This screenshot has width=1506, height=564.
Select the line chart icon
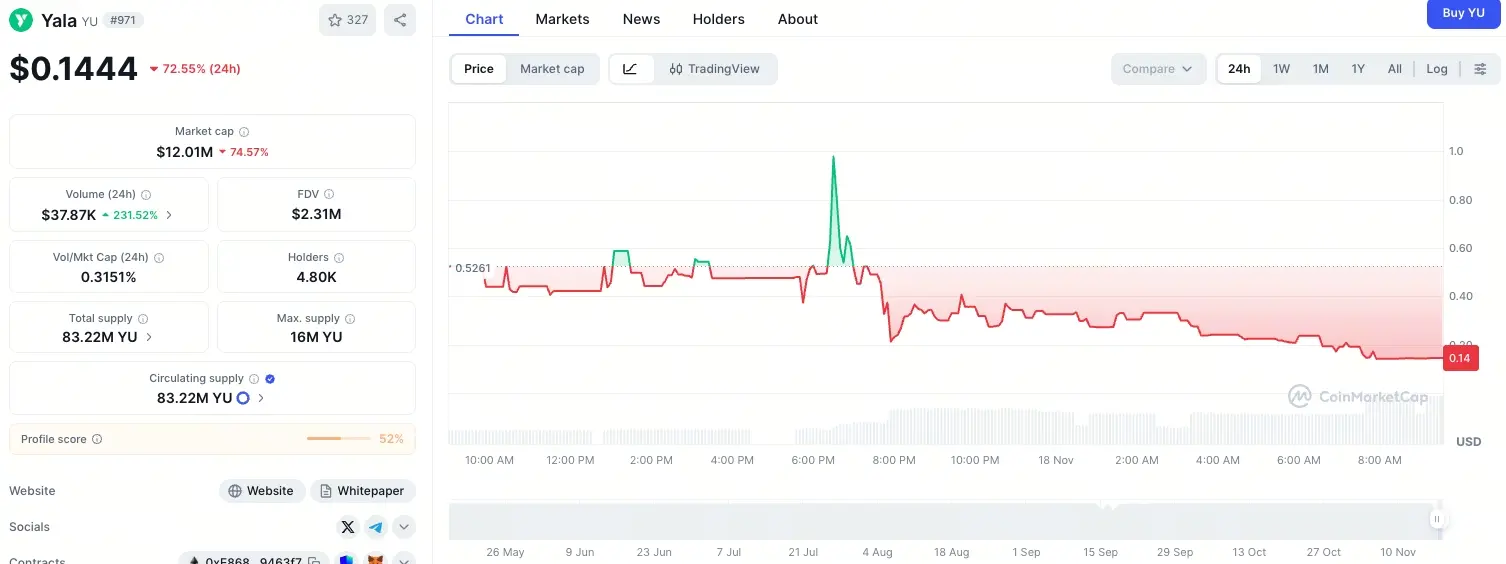coord(630,69)
